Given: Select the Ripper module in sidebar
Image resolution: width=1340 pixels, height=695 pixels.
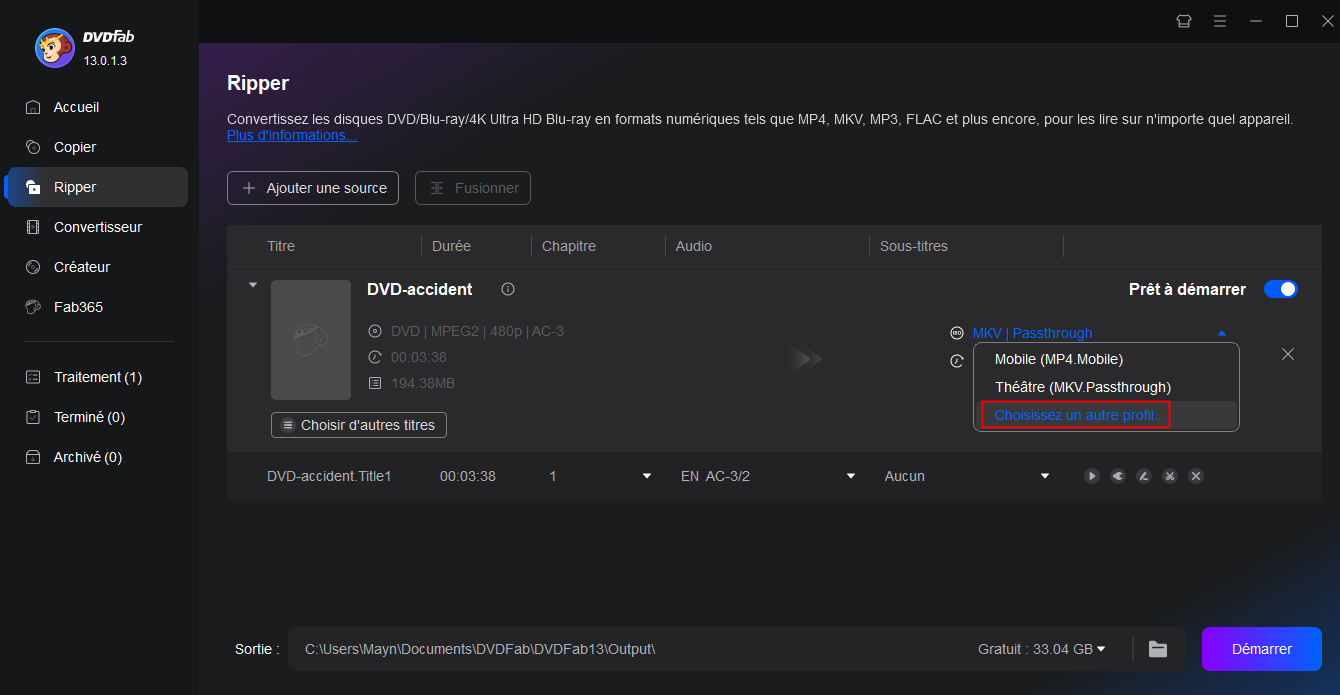Looking at the screenshot, I should [97, 187].
